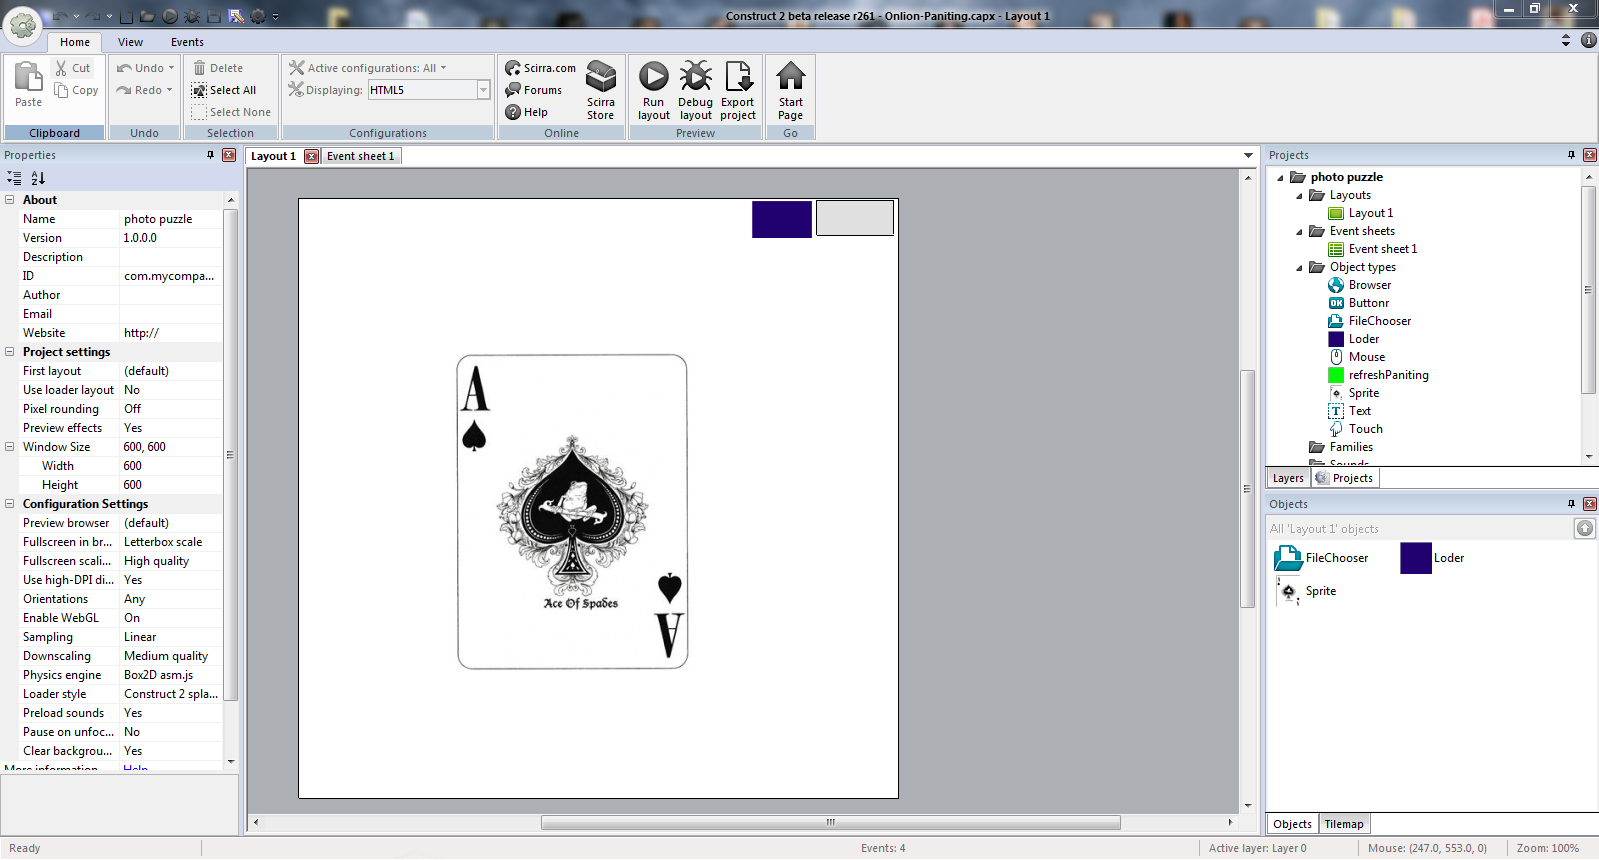Viewport: 1599px width, 860px height.
Task: Click the Help question mark icon
Action: [x=513, y=112]
